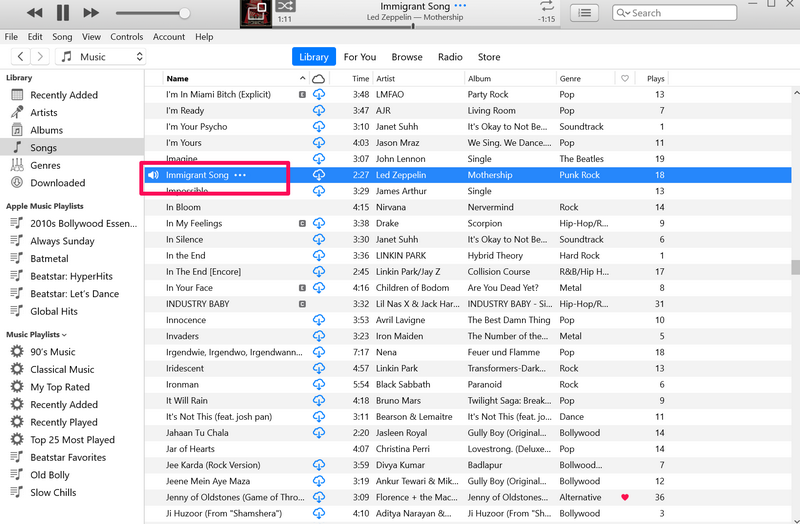Switch to the Browse tab
This screenshot has width=800, height=524.
coord(407,57)
